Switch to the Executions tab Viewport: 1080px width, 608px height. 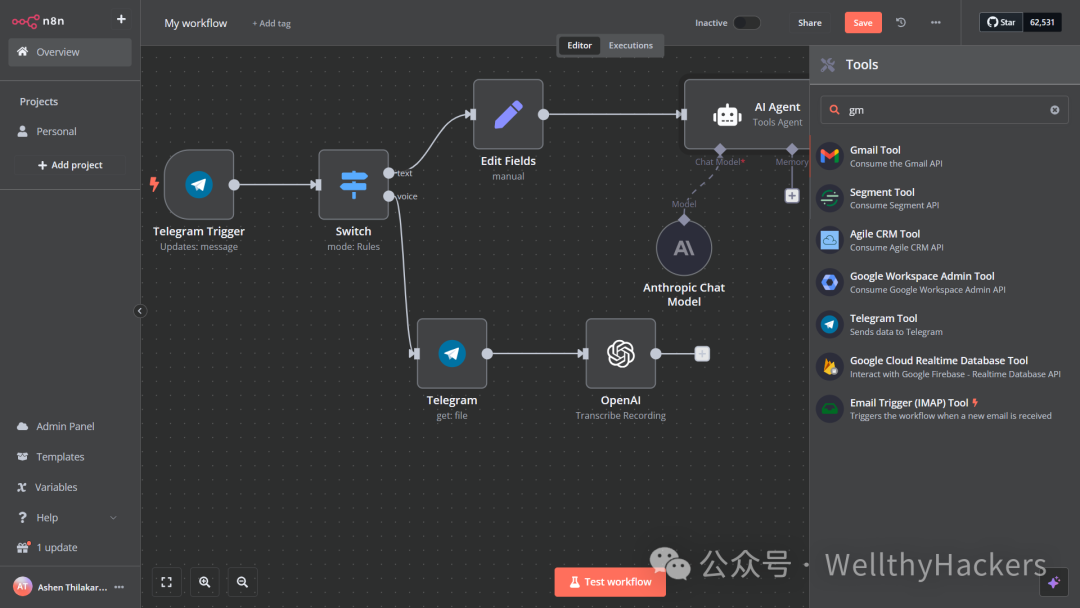[x=630, y=45]
